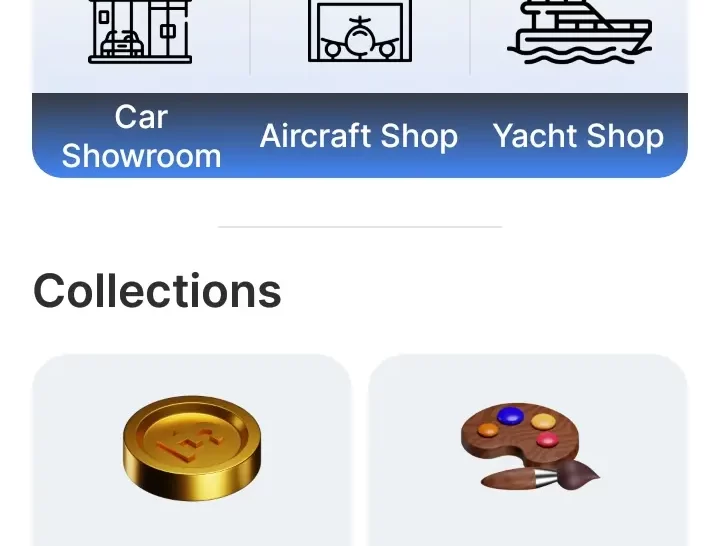Switch to Aircraft Shop label
Image resolution: width=720 pixels, height=546 pixels.
(359, 136)
